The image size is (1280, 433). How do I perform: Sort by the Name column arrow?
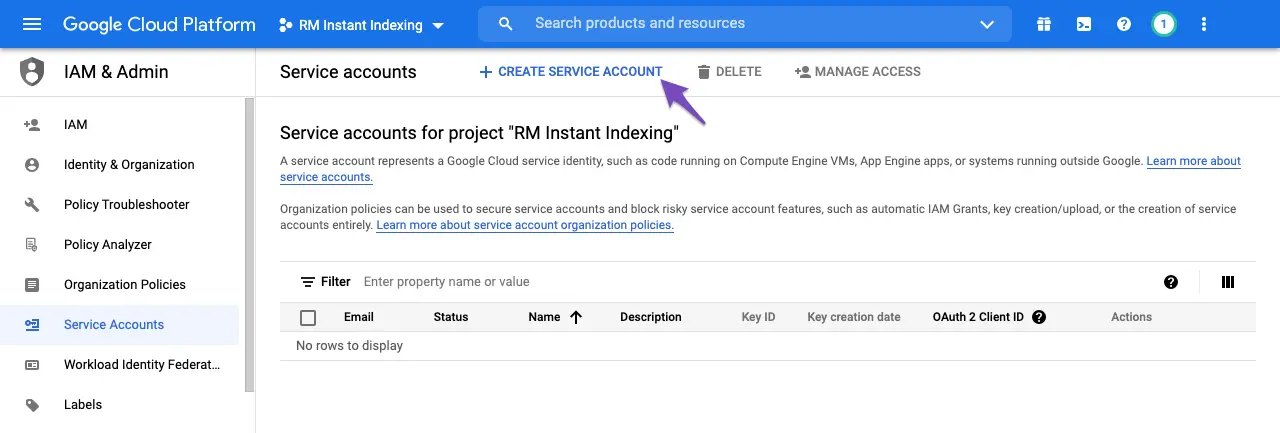point(576,317)
